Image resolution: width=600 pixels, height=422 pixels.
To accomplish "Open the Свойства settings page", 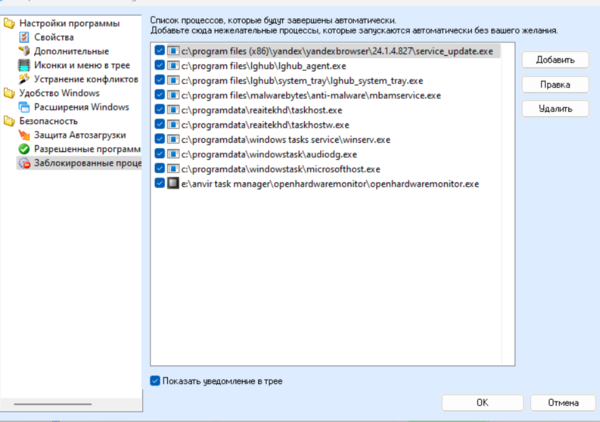I will click(54, 37).
